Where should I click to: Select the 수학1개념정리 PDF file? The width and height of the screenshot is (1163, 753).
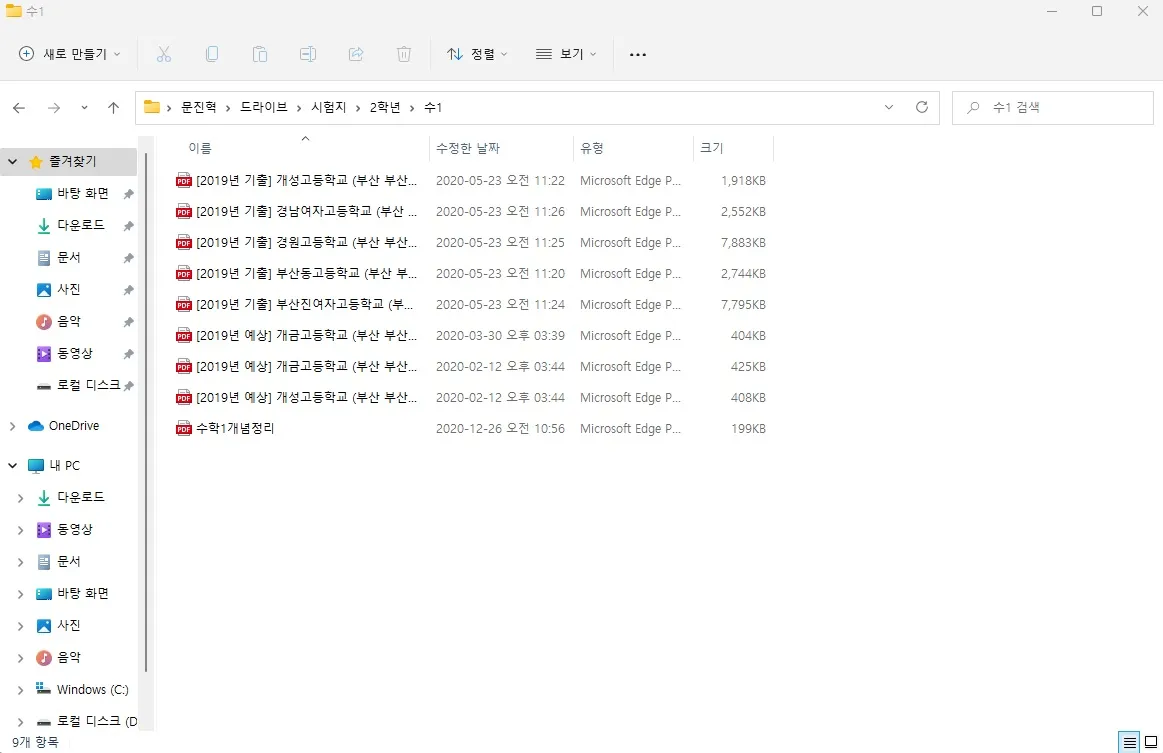234,428
